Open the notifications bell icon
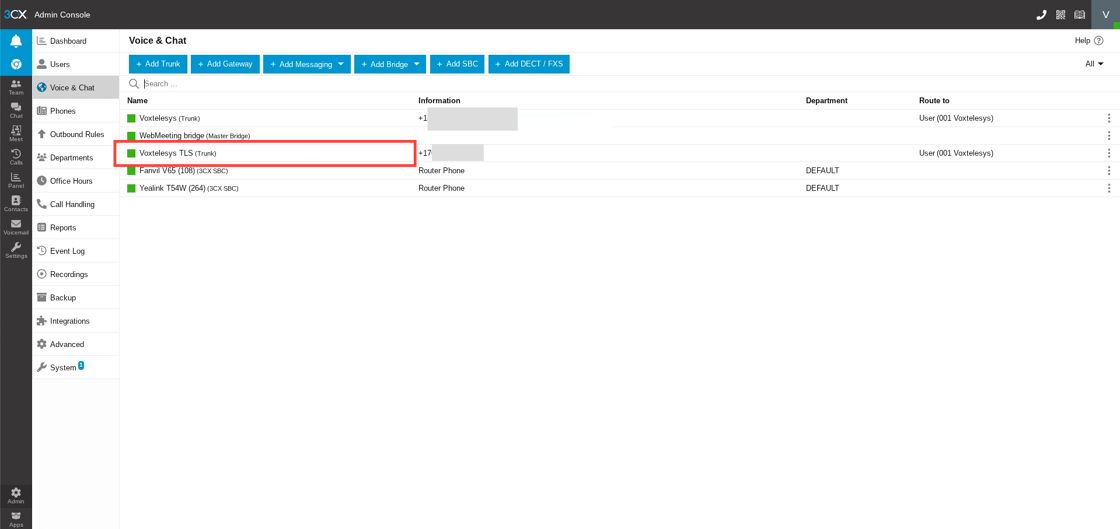 coord(16,41)
